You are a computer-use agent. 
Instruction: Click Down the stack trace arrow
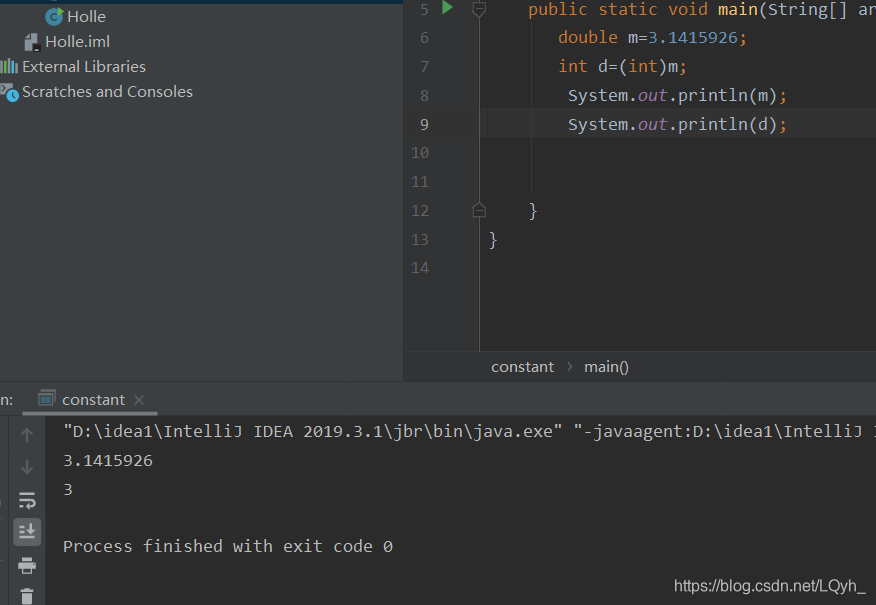(x=27, y=467)
